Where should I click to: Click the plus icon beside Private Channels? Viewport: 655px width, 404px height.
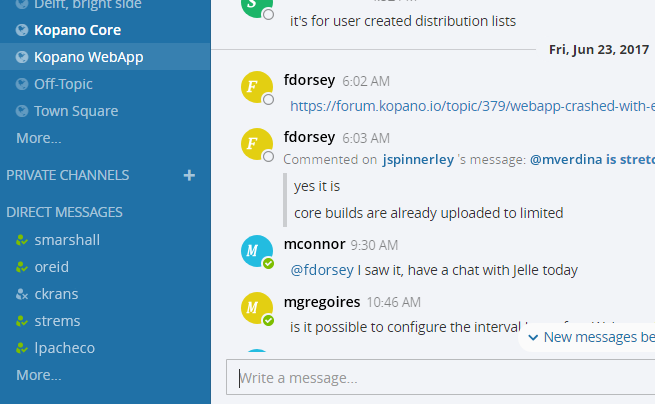pos(189,176)
